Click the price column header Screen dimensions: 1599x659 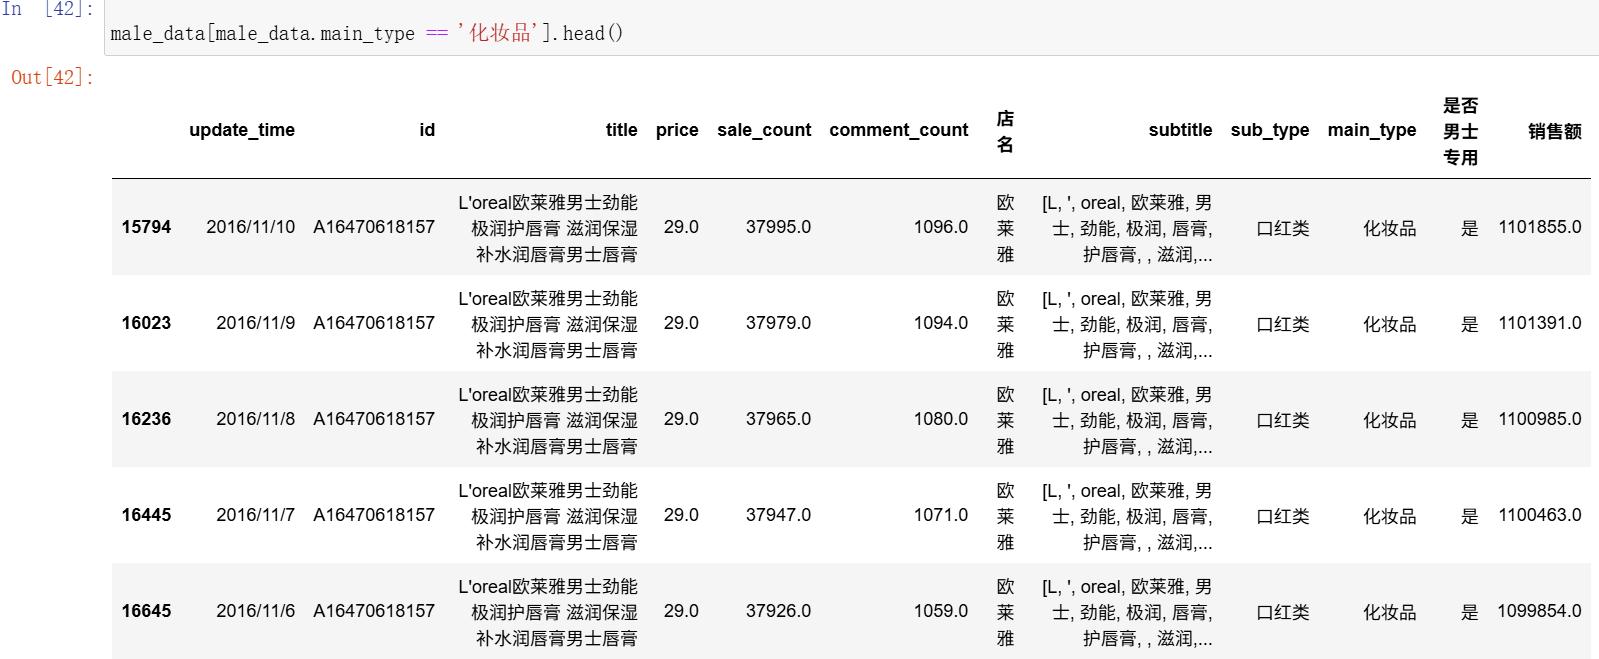coord(677,130)
